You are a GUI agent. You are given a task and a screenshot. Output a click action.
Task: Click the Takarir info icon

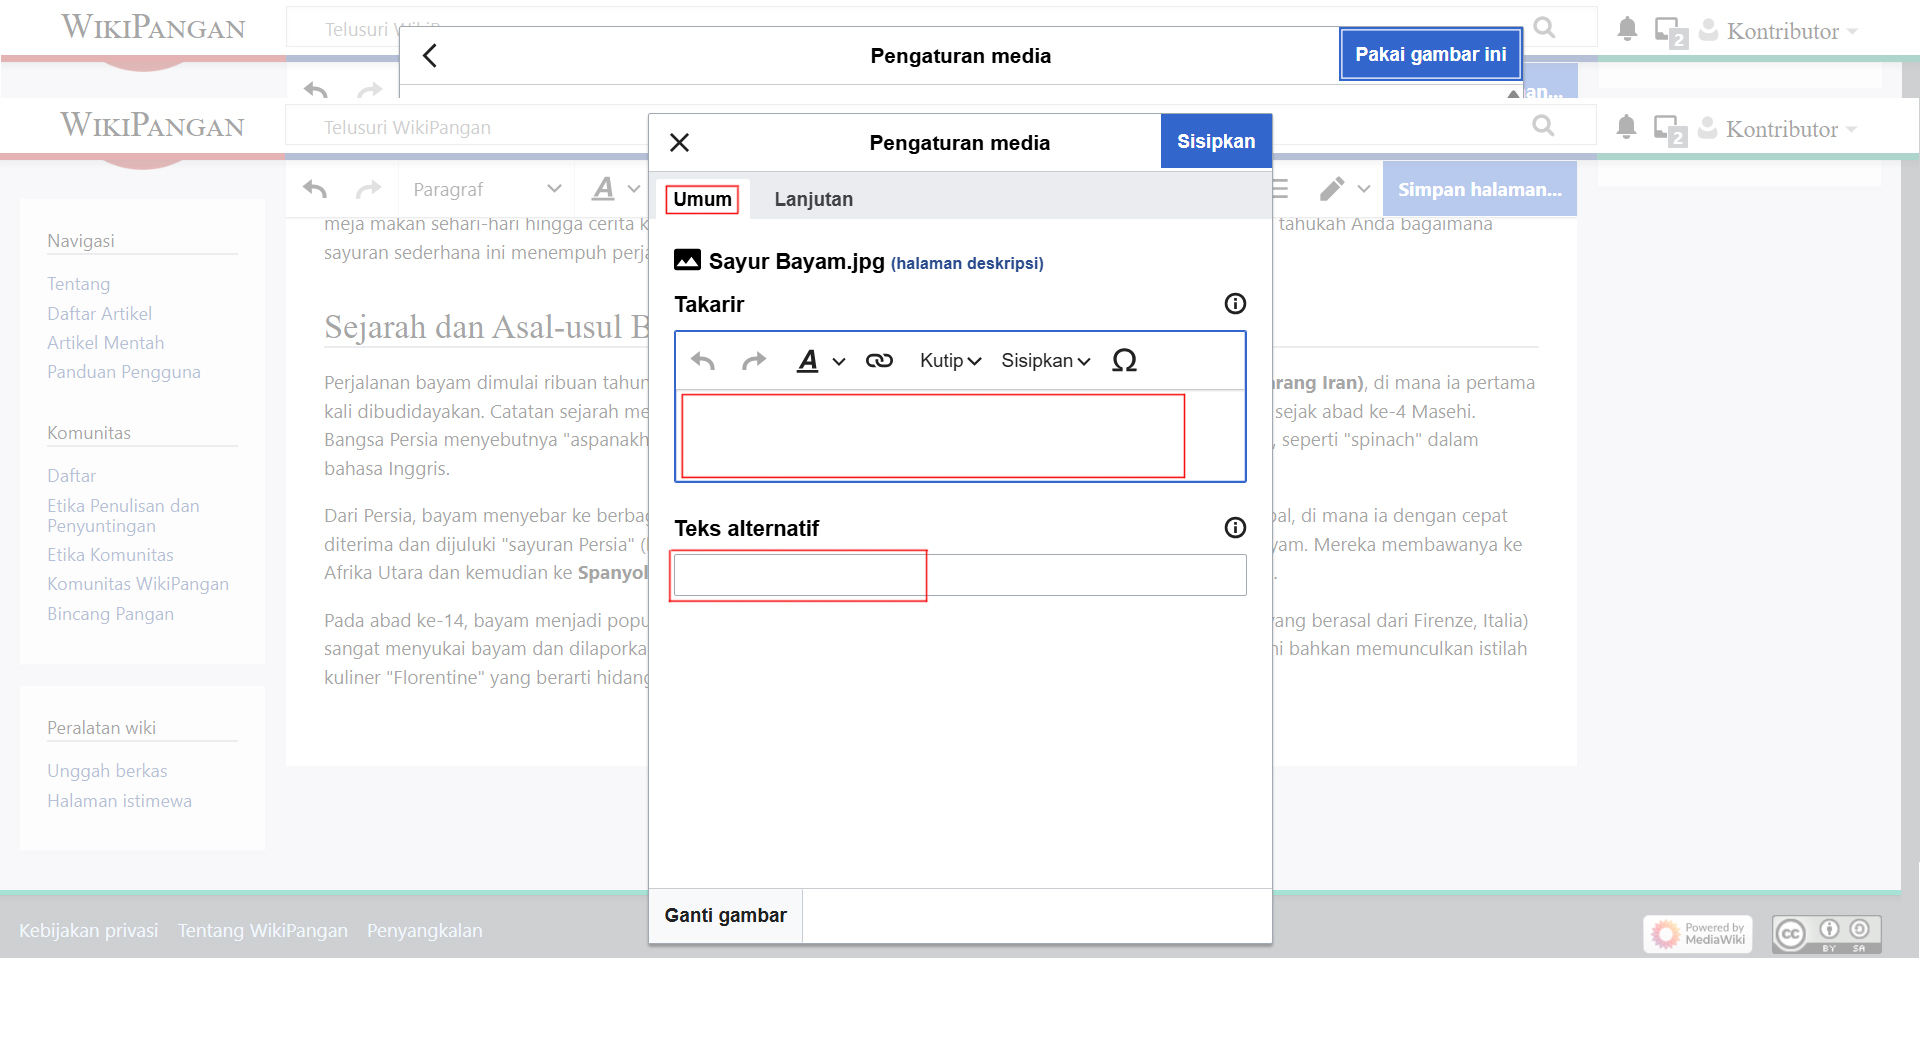click(1235, 304)
